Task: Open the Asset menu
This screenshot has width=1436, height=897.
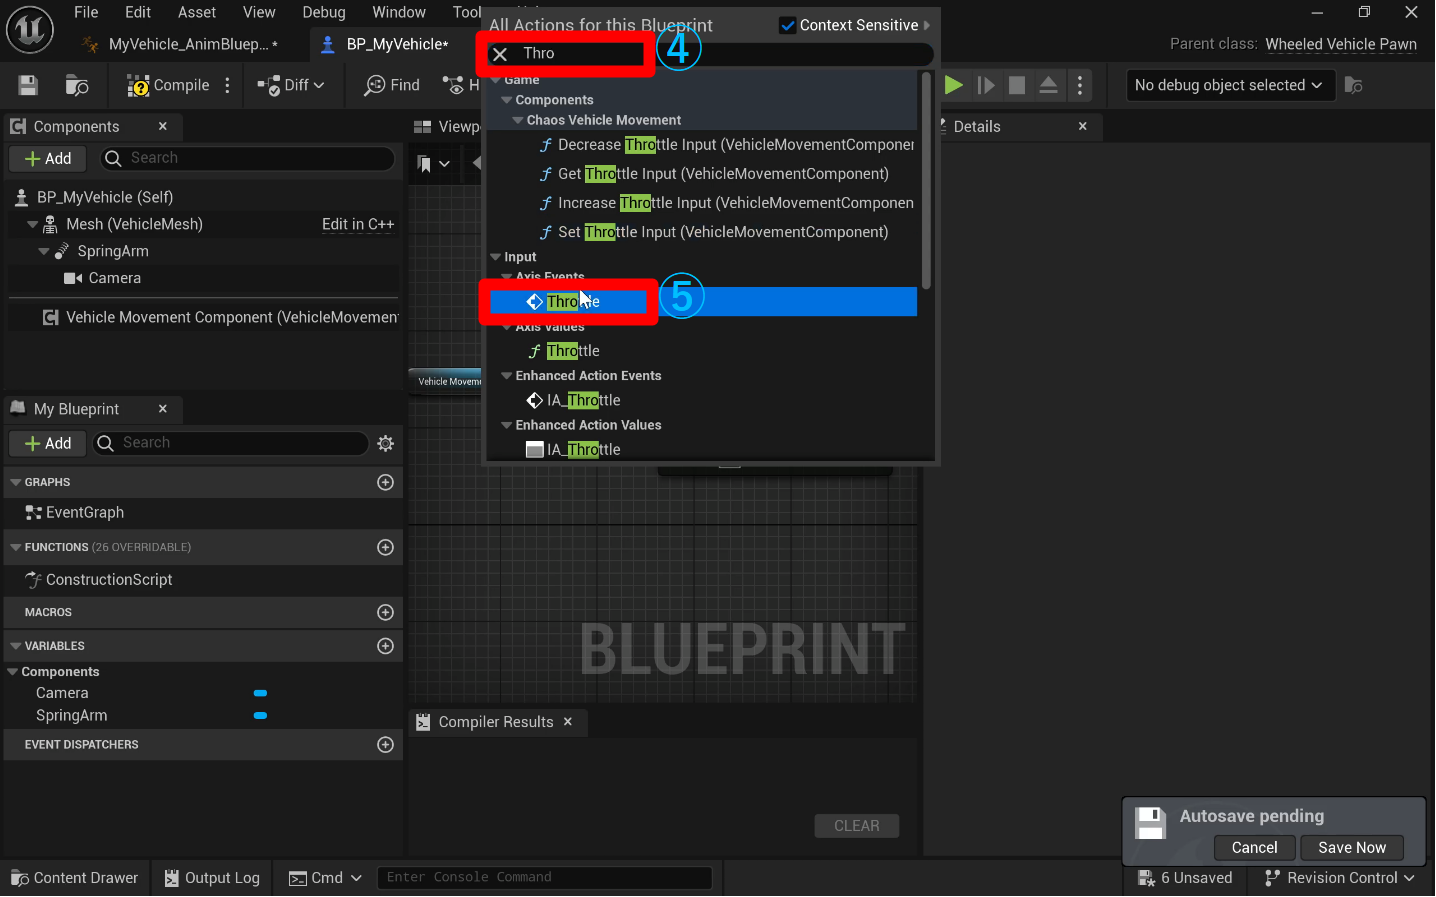Action: (197, 12)
